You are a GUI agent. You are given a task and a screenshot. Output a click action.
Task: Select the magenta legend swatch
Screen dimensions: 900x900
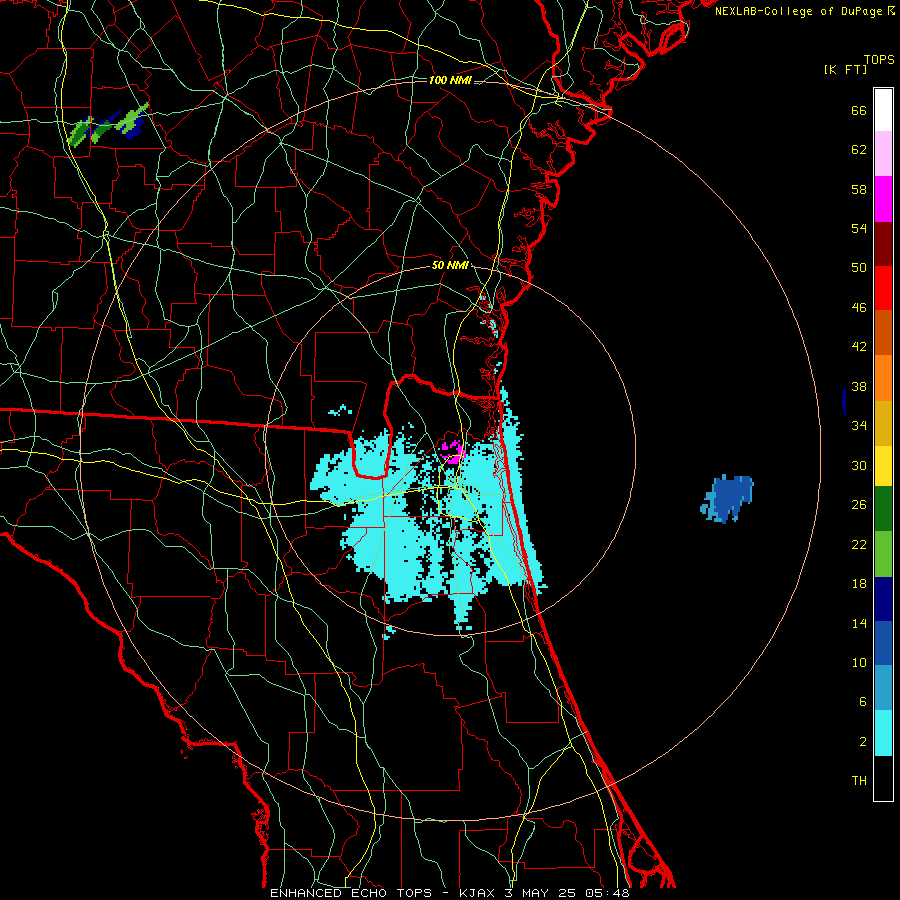click(x=883, y=199)
